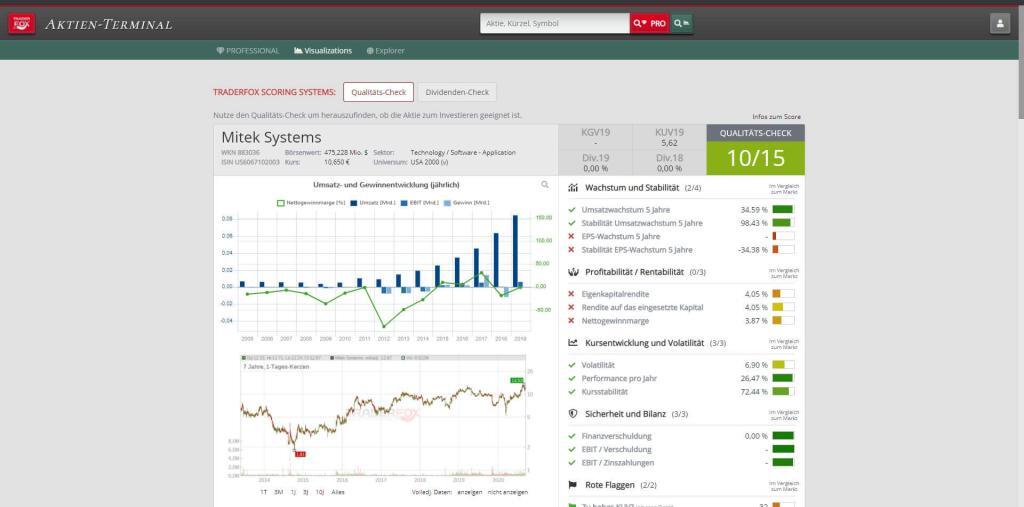Click the magnifier icon on the revenue chart
Screen dimensions: 1024x507
point(545,185)
